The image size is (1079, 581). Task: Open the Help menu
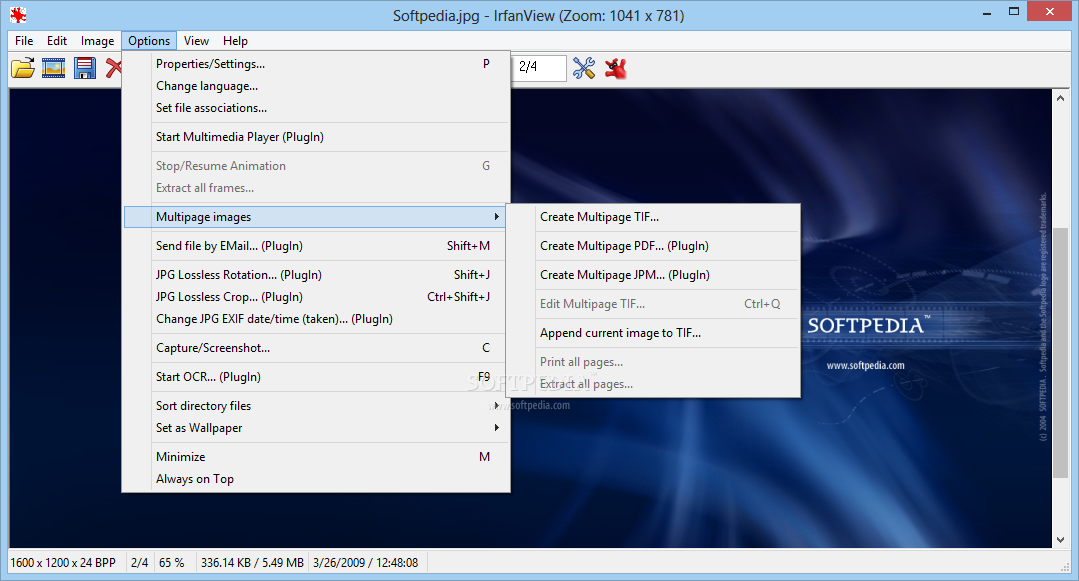pos(235,41)
